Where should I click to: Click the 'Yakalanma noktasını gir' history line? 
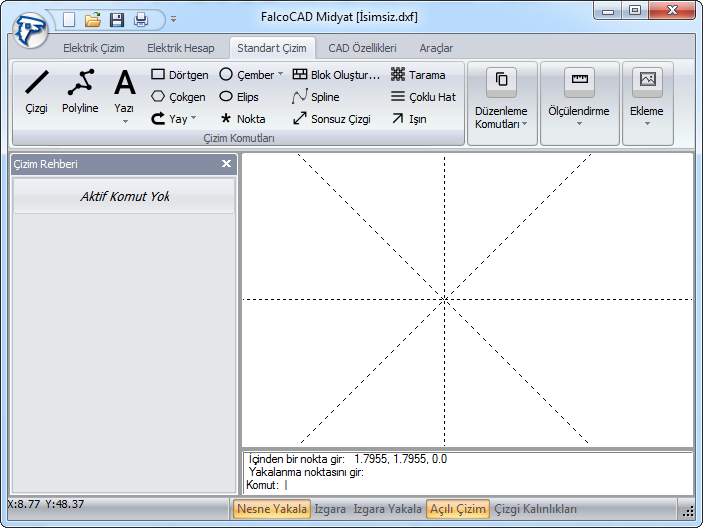(x=306, y=472)
